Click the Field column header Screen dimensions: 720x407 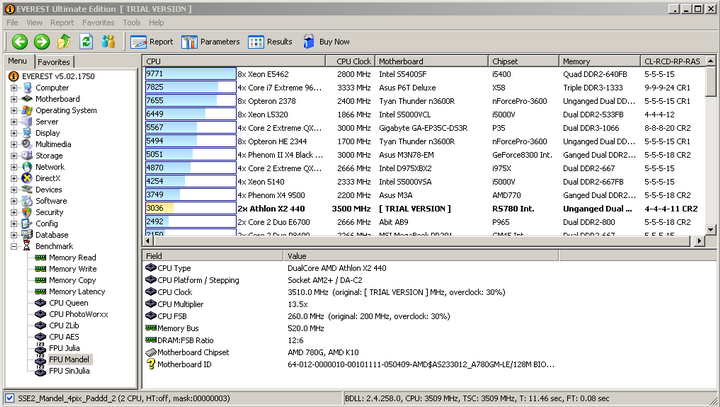(213, 256)
